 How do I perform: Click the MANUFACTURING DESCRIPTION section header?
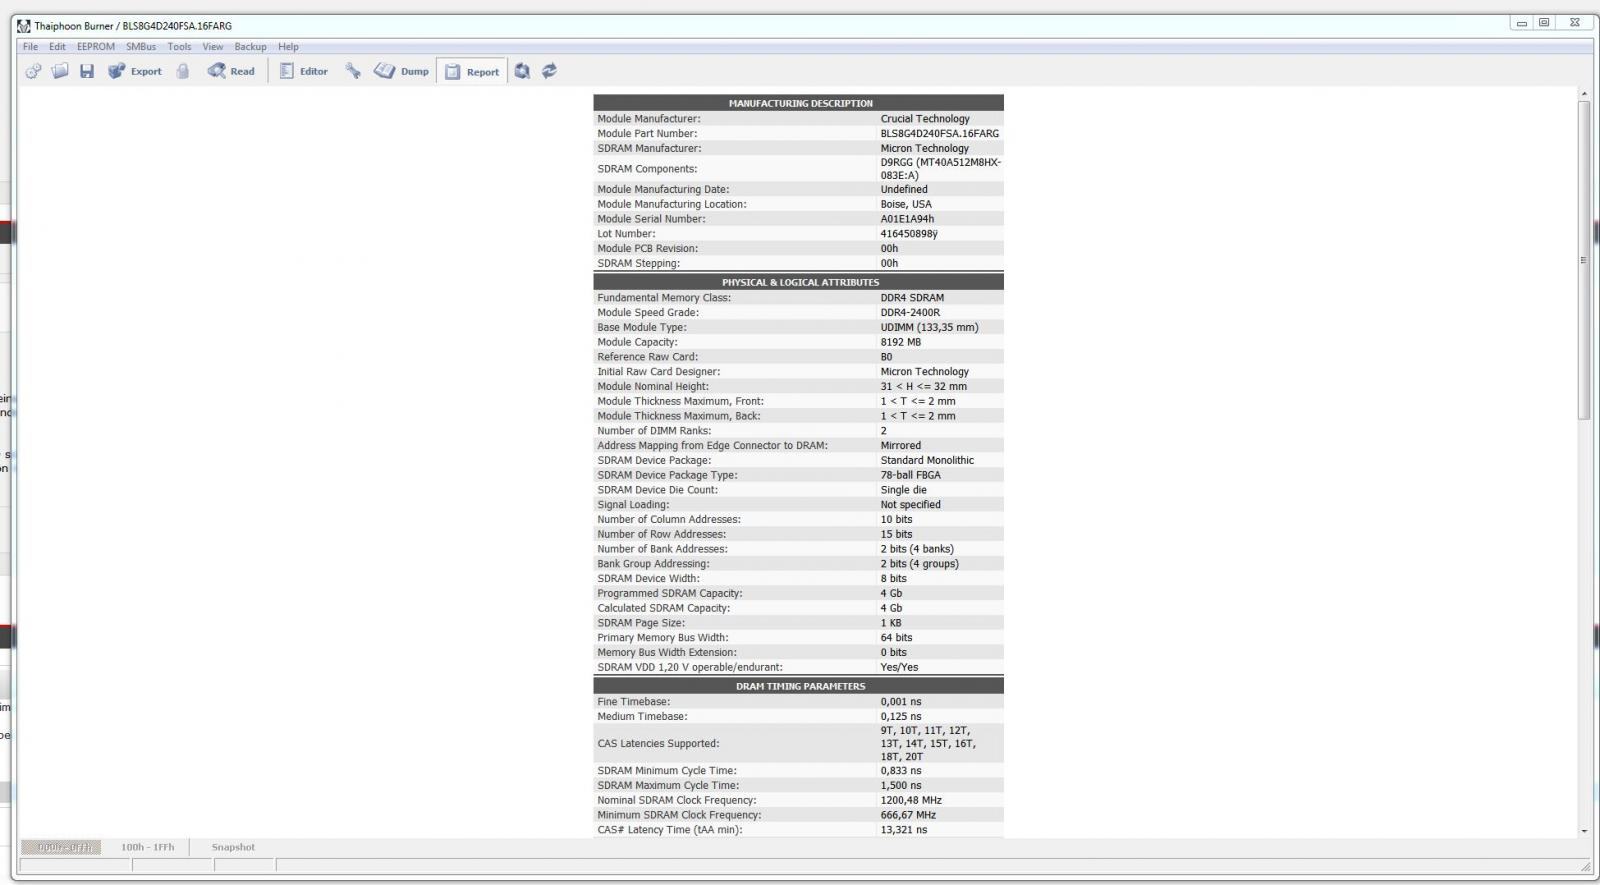coord(799,103)
